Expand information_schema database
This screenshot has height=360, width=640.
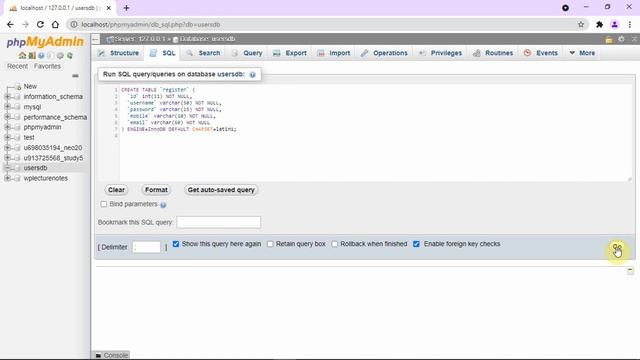pyautogui.click(x=7, y=97)
